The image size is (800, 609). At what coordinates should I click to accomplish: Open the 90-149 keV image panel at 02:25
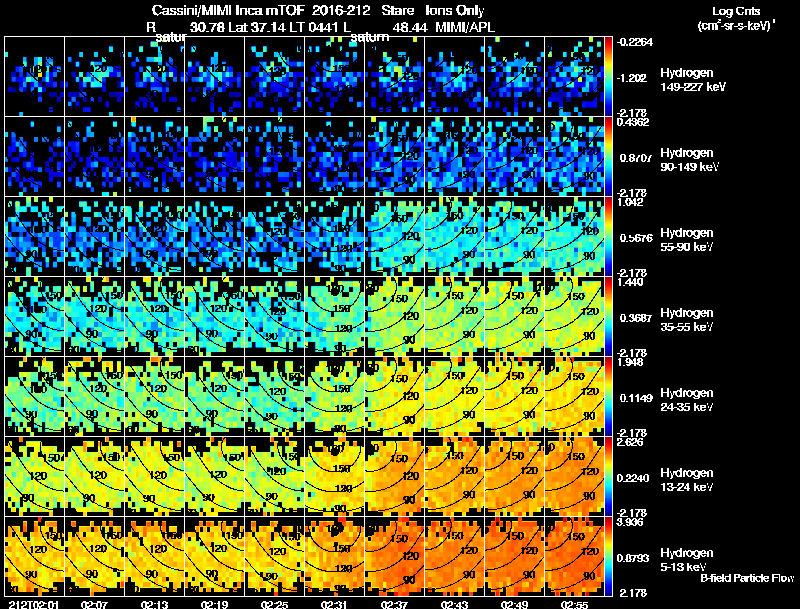tap(274, 156)
